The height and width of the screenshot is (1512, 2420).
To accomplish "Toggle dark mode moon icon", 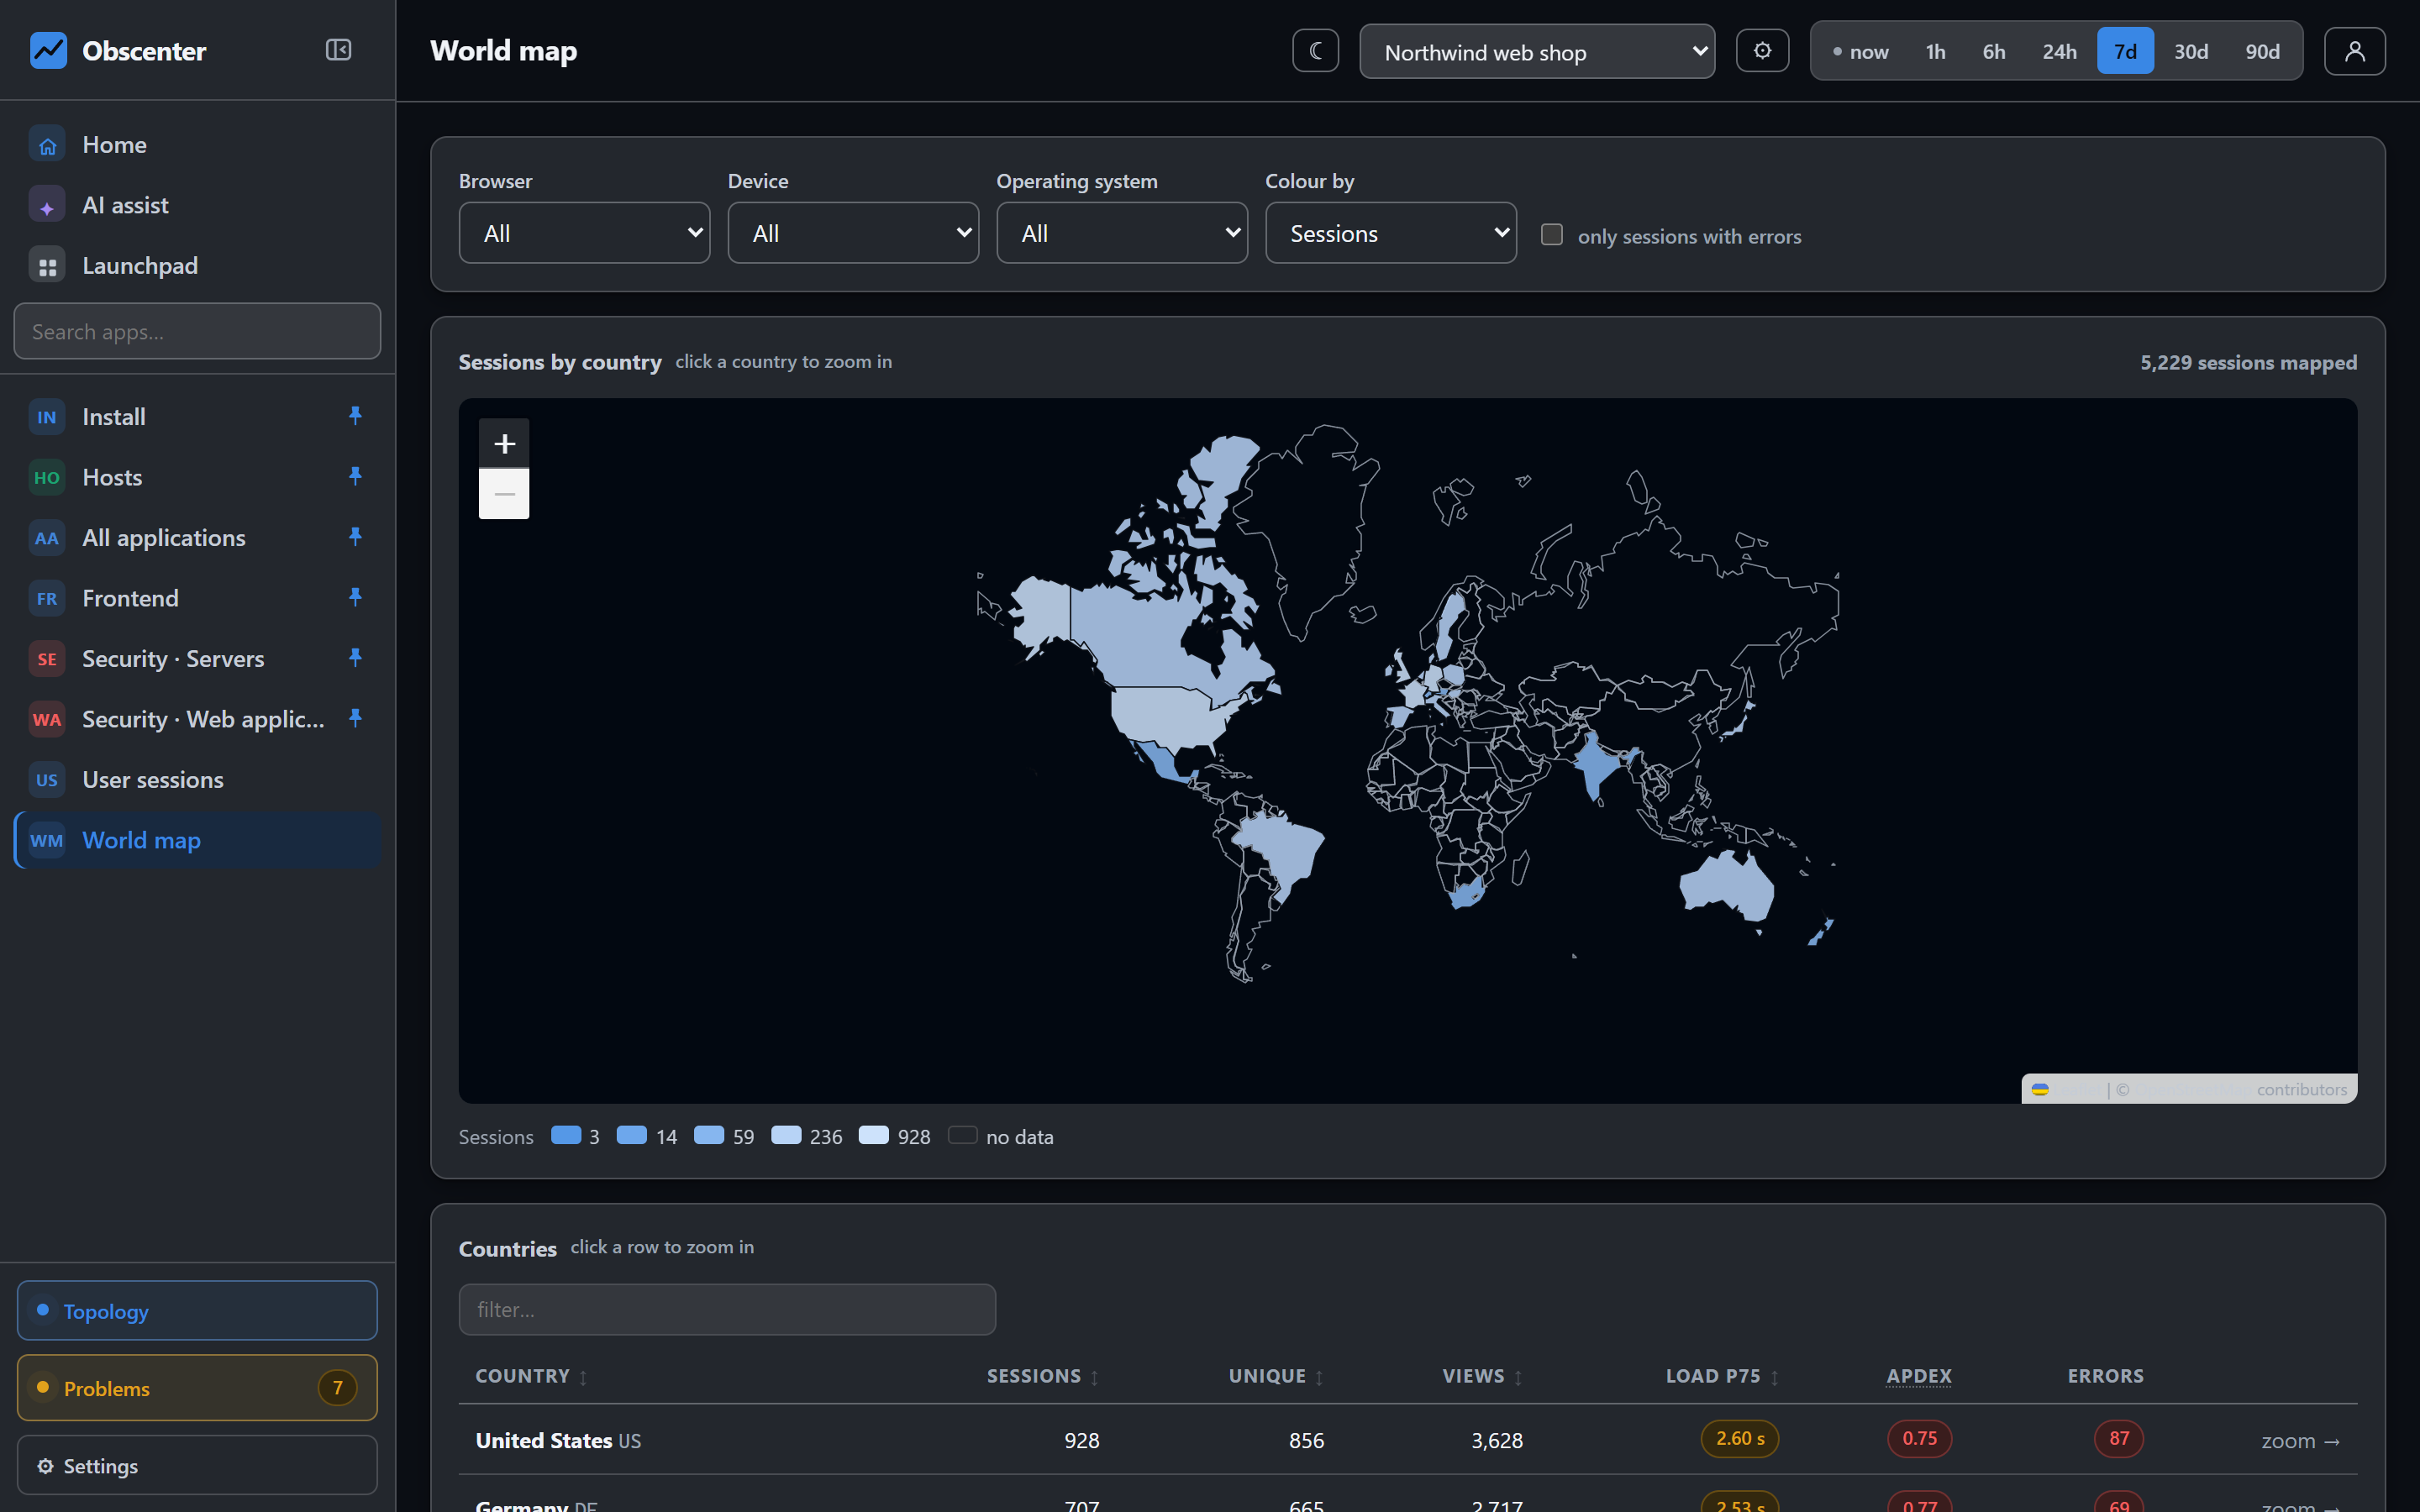I will (1315, 51).
